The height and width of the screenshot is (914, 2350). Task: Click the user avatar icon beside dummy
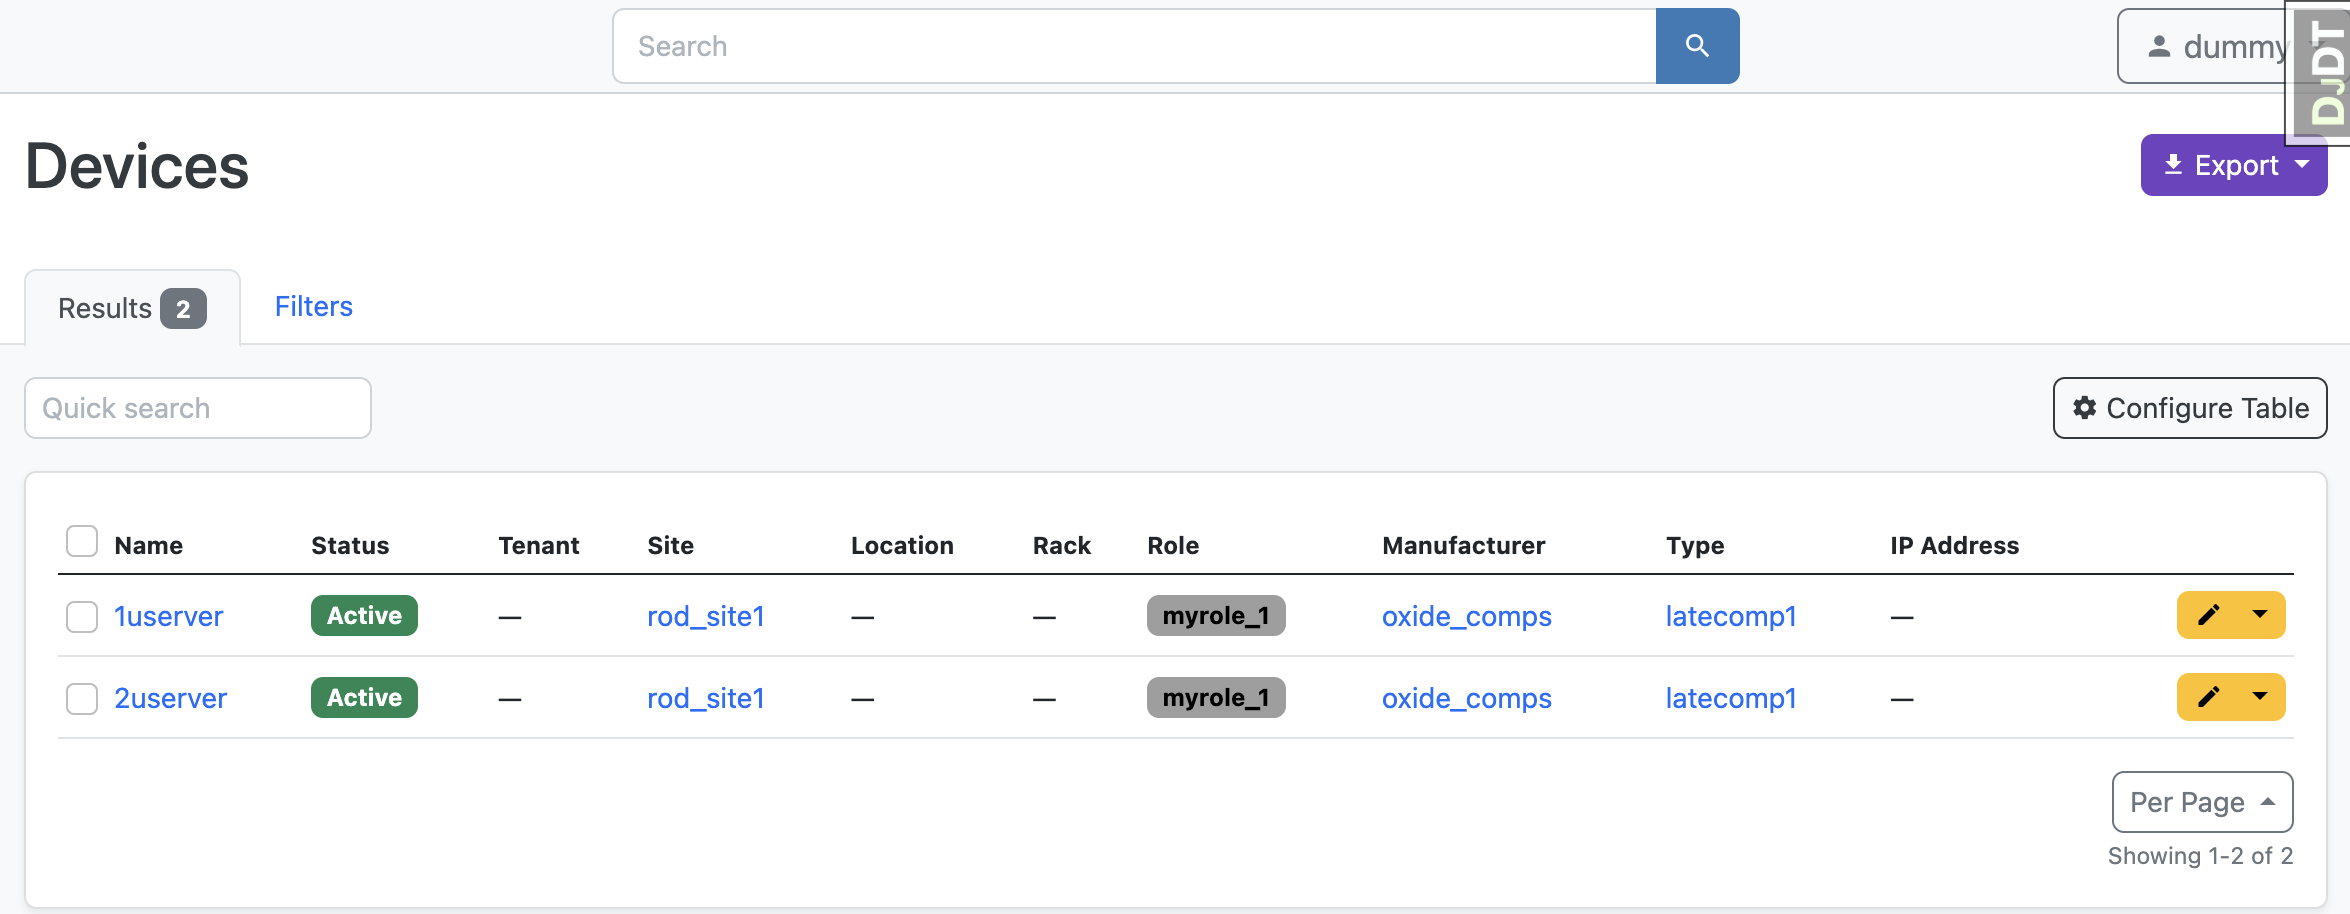click(x=2158, y=45)
